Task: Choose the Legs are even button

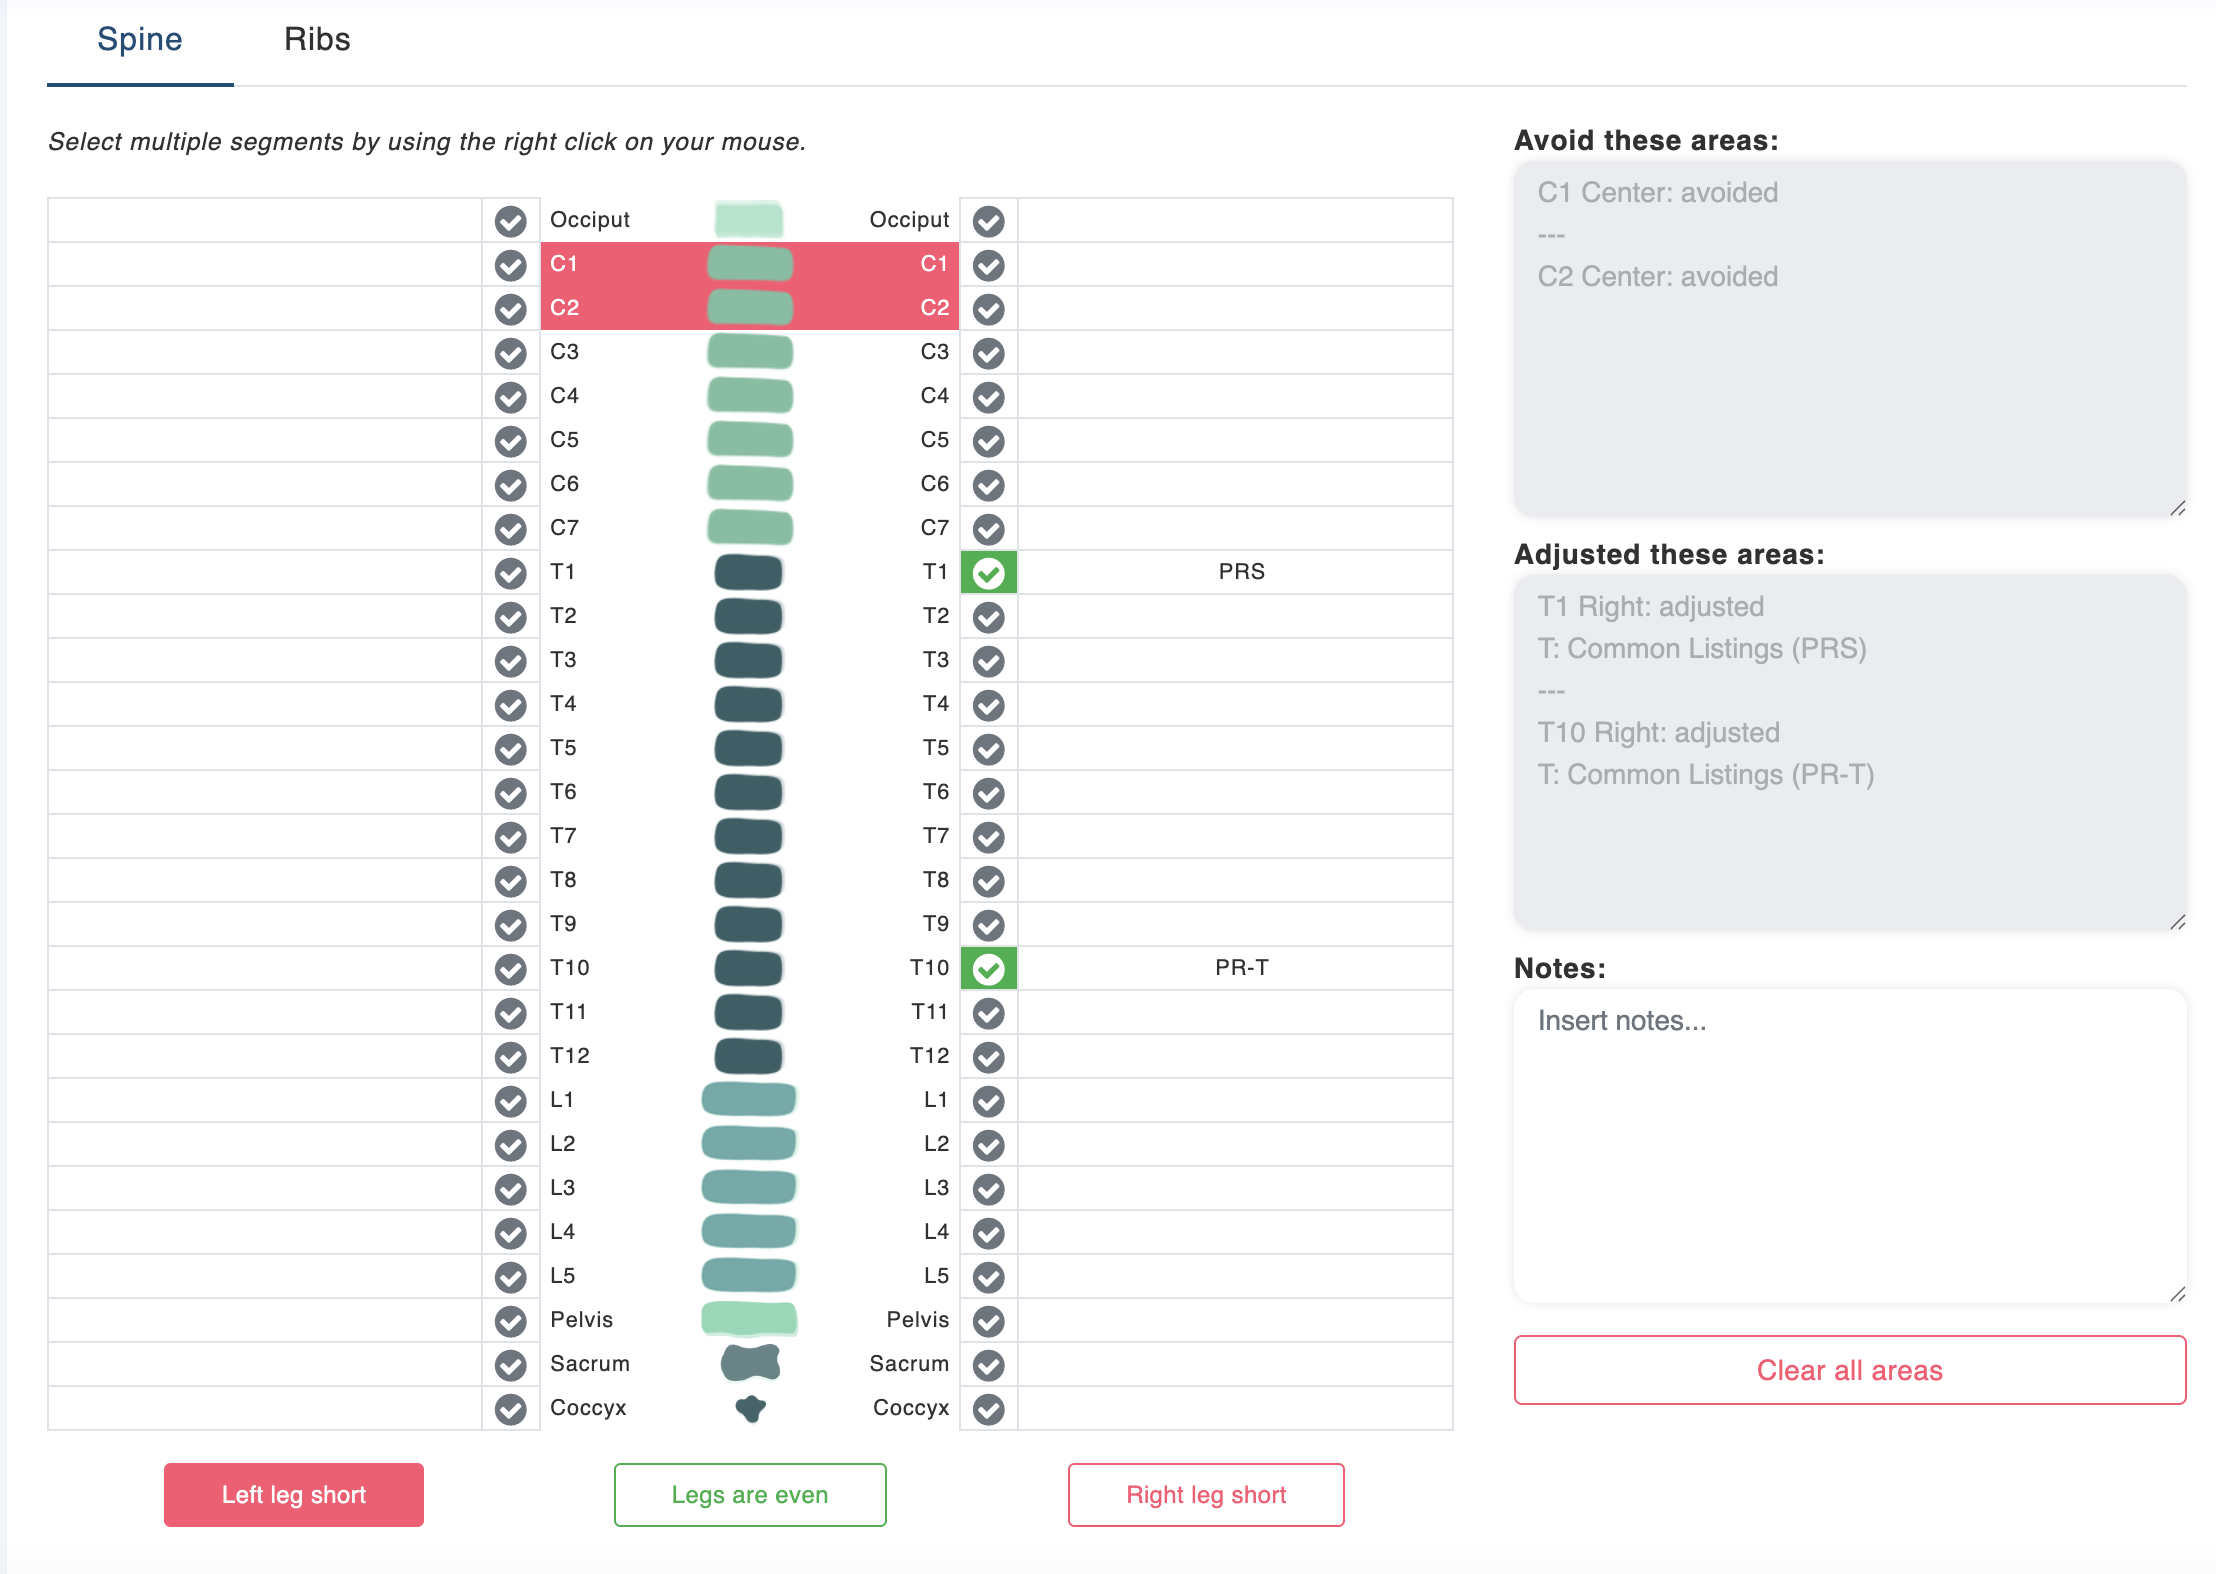Action: coord(750,1495)
